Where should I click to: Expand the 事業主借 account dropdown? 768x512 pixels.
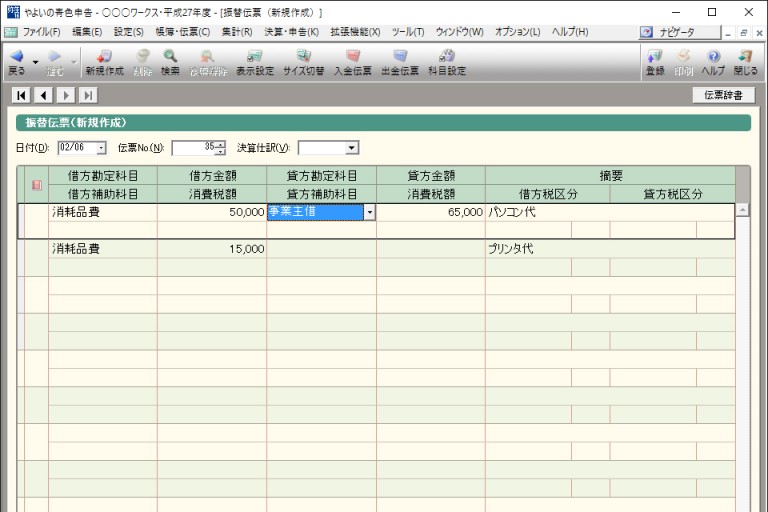point(370,213)
